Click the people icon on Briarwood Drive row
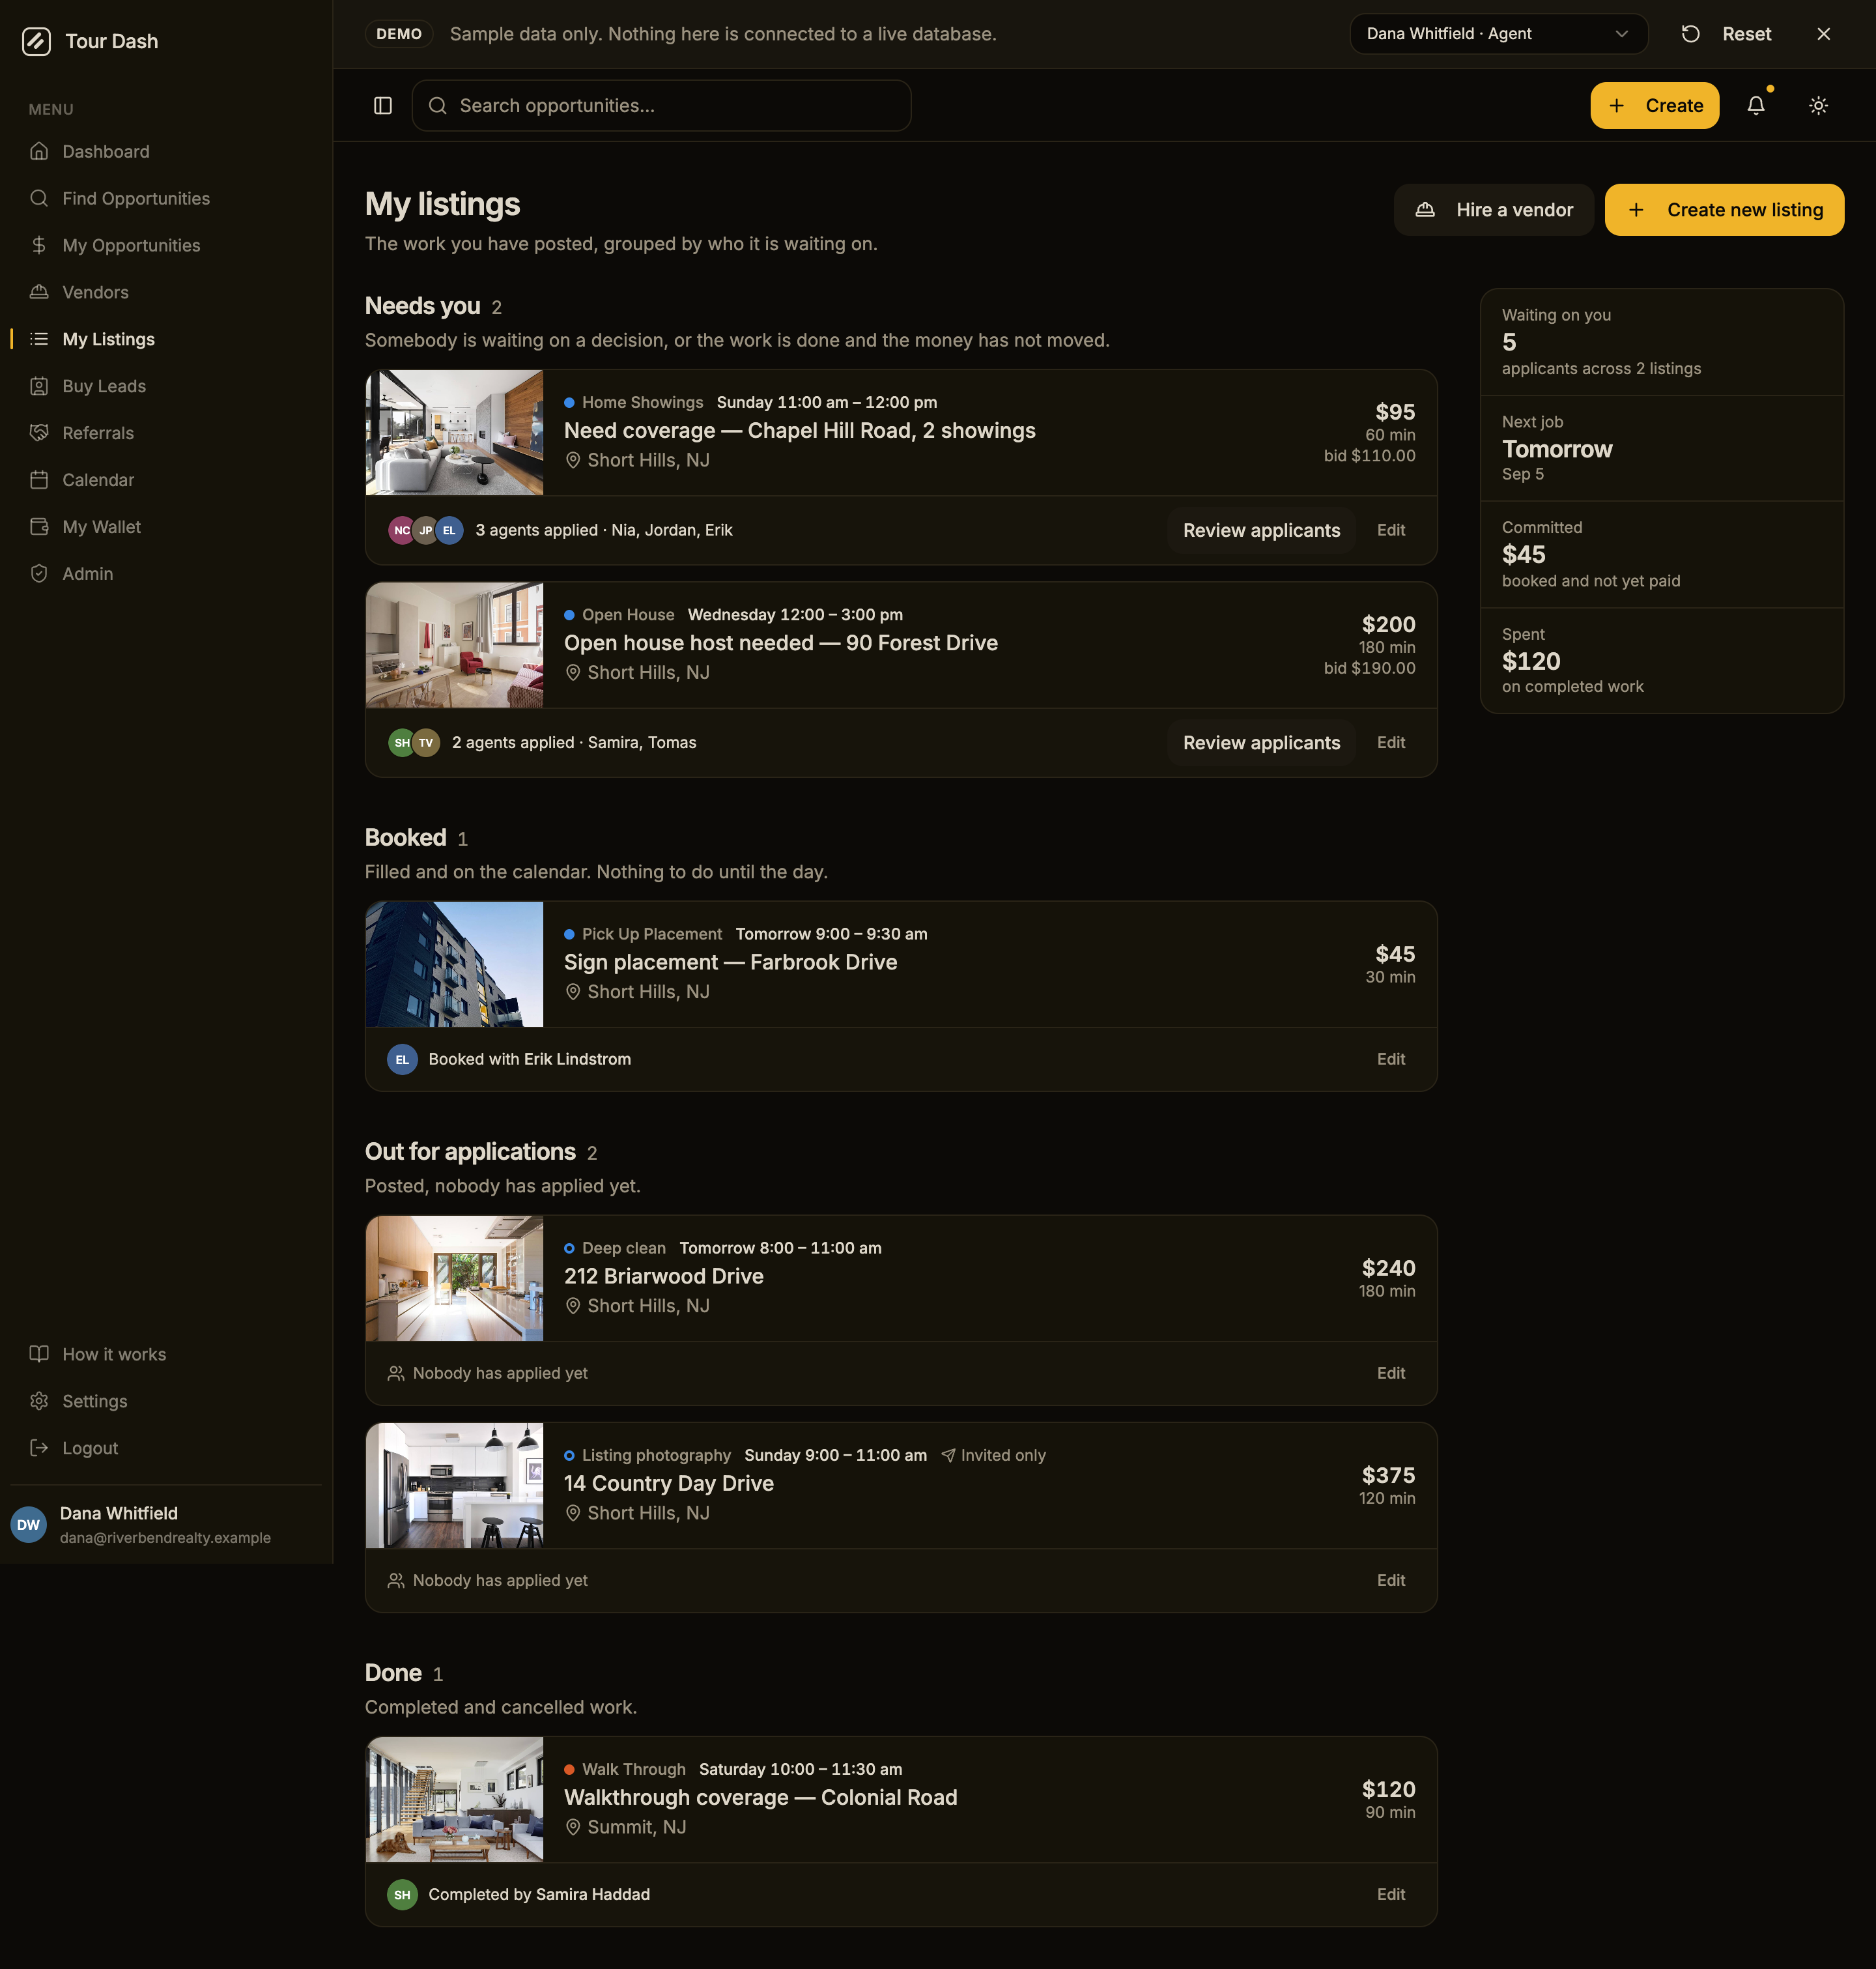Viewport: 1876px width, 1969px height. 396,1374
